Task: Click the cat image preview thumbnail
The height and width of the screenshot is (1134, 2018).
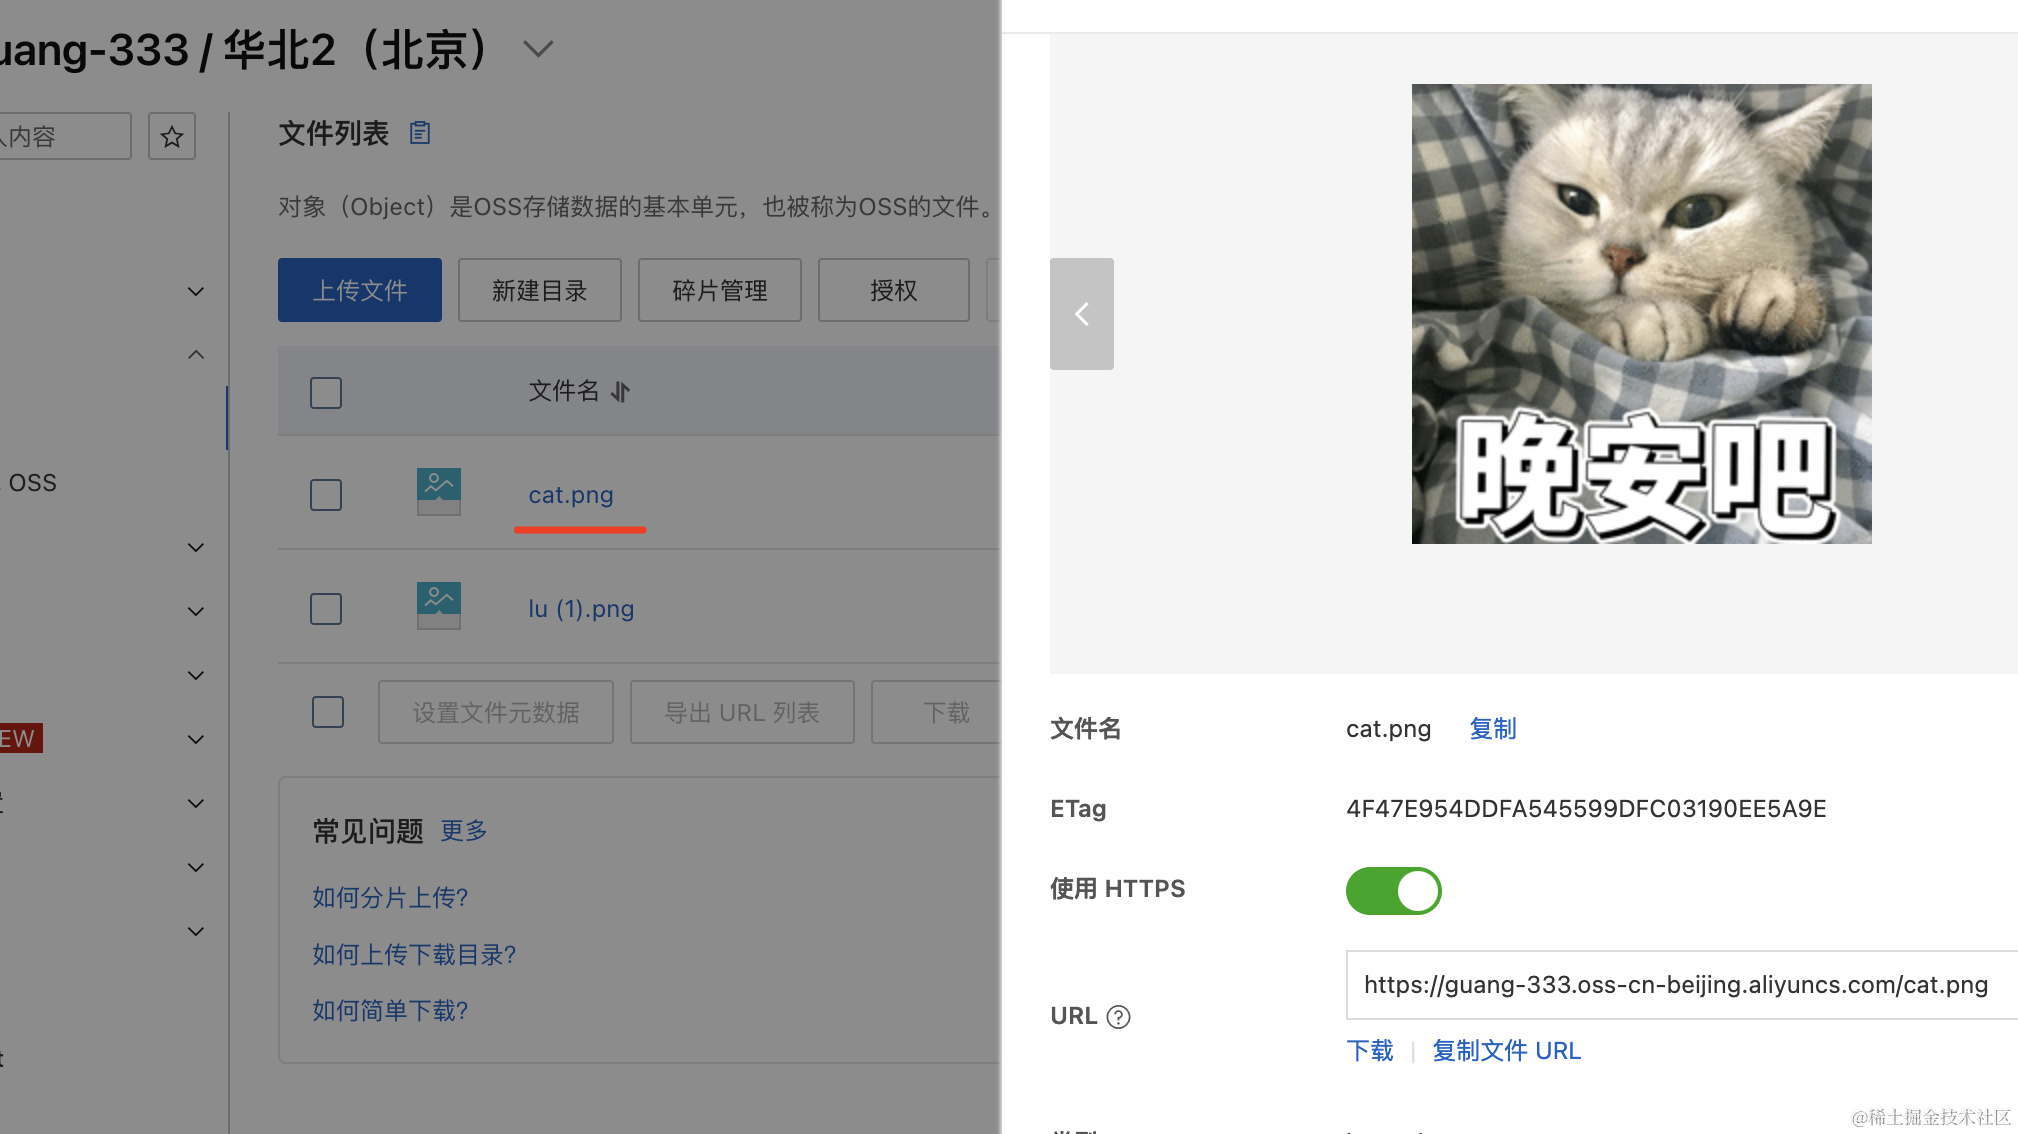Action: [x=1641, y=314]
